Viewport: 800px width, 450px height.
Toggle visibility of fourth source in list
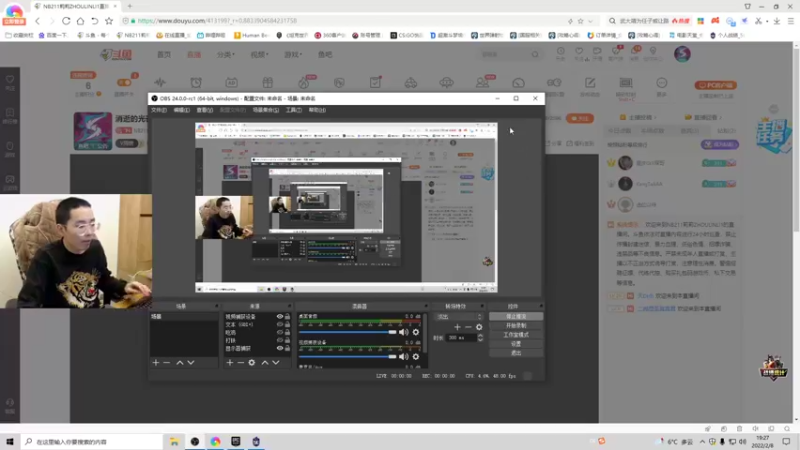pyautogui.click(x=280, y=340)
